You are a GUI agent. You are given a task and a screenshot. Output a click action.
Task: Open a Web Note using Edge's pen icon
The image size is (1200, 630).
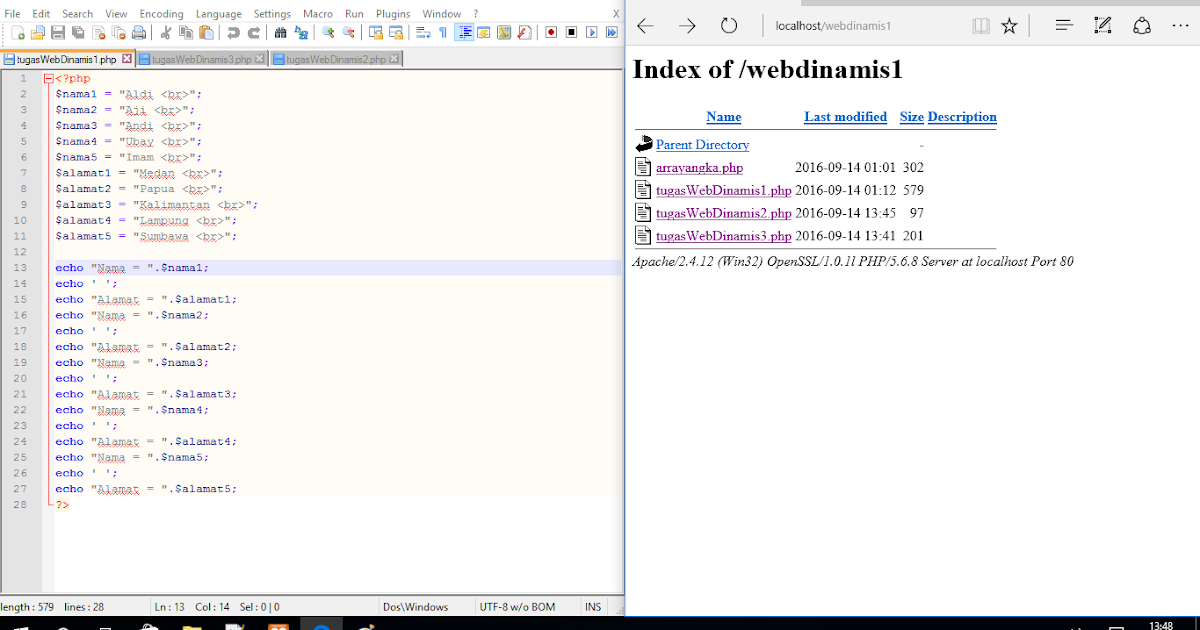pyautogui.click(x=1102, y=26)
